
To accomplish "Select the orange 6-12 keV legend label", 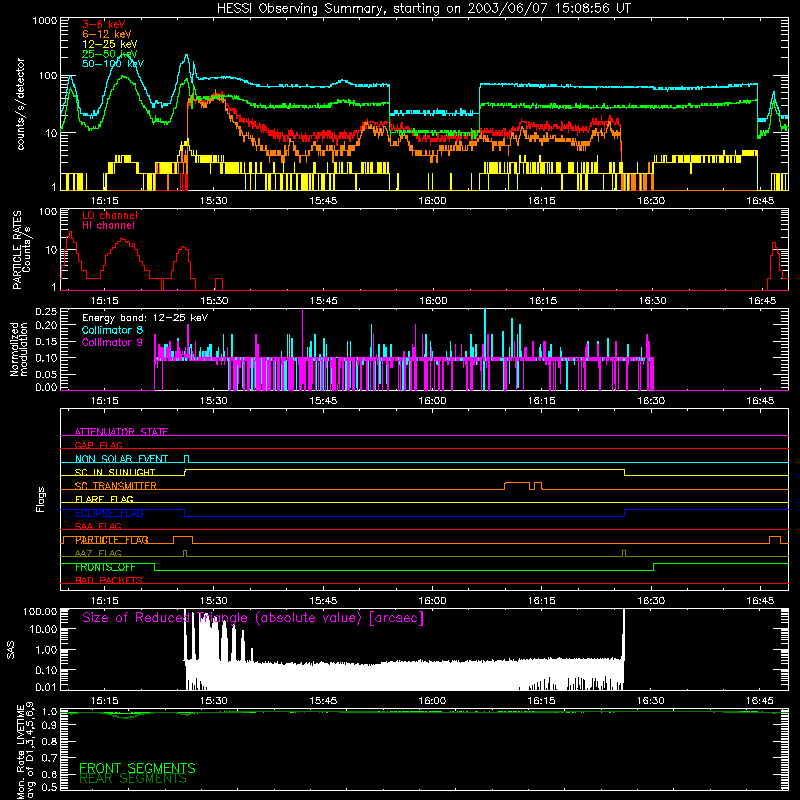I will [x=107, y=34].
